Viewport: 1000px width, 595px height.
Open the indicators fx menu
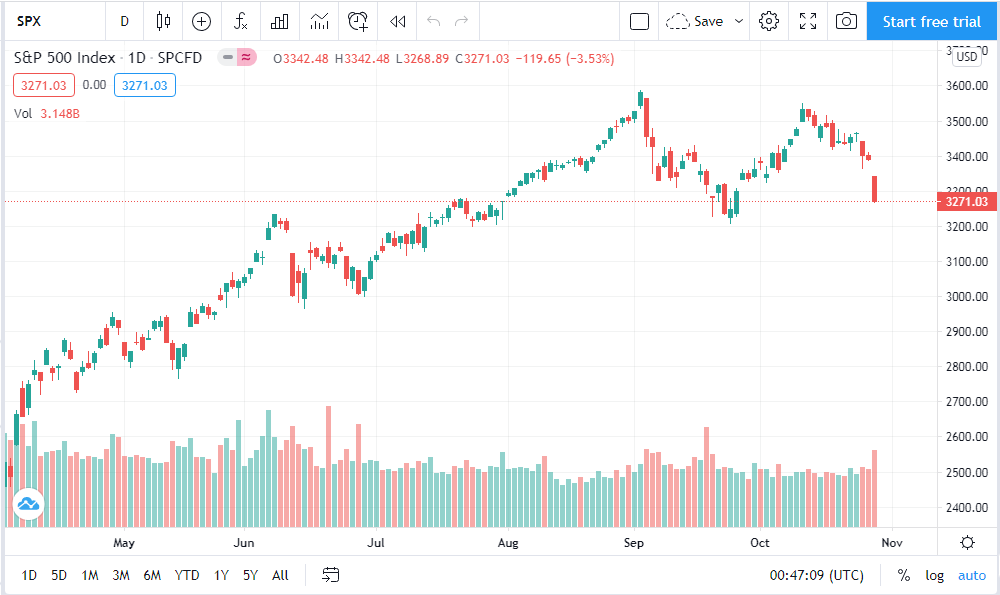(x=240, y=22)
